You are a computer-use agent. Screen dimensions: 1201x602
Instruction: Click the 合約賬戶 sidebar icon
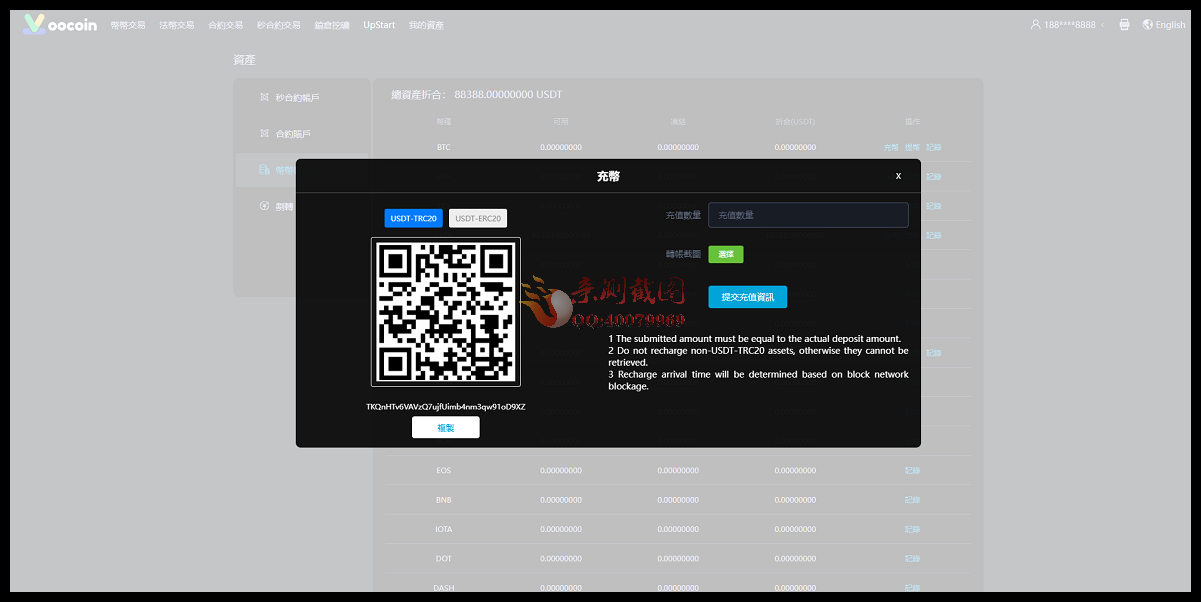click(264, 133)
